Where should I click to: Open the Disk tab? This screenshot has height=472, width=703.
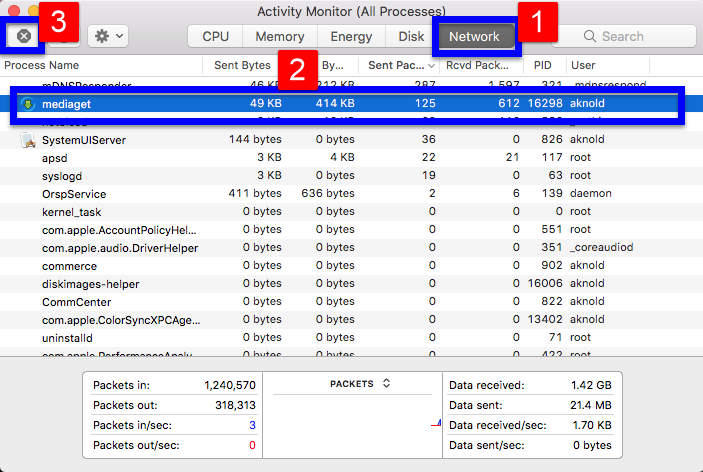point(411,36)
